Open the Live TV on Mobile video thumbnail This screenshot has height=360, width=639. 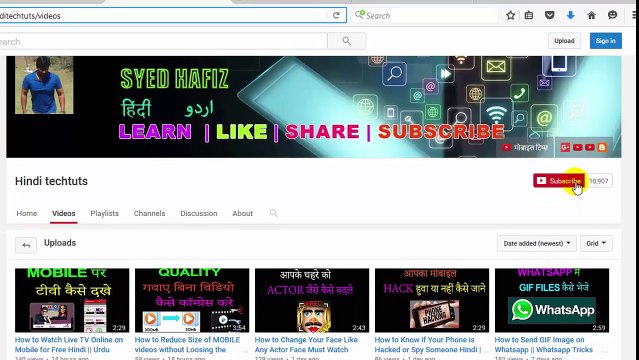(72, 300)
